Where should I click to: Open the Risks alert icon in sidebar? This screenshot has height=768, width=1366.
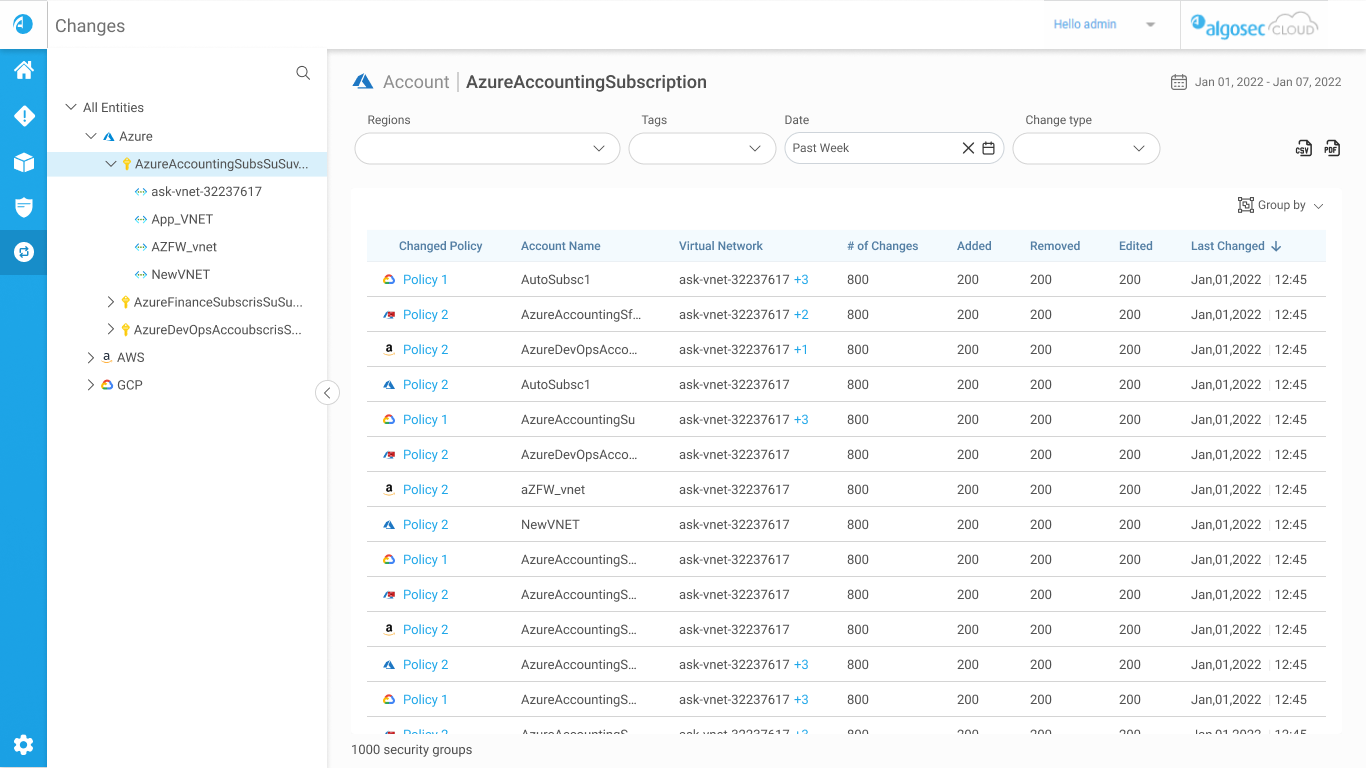(24, 117)
